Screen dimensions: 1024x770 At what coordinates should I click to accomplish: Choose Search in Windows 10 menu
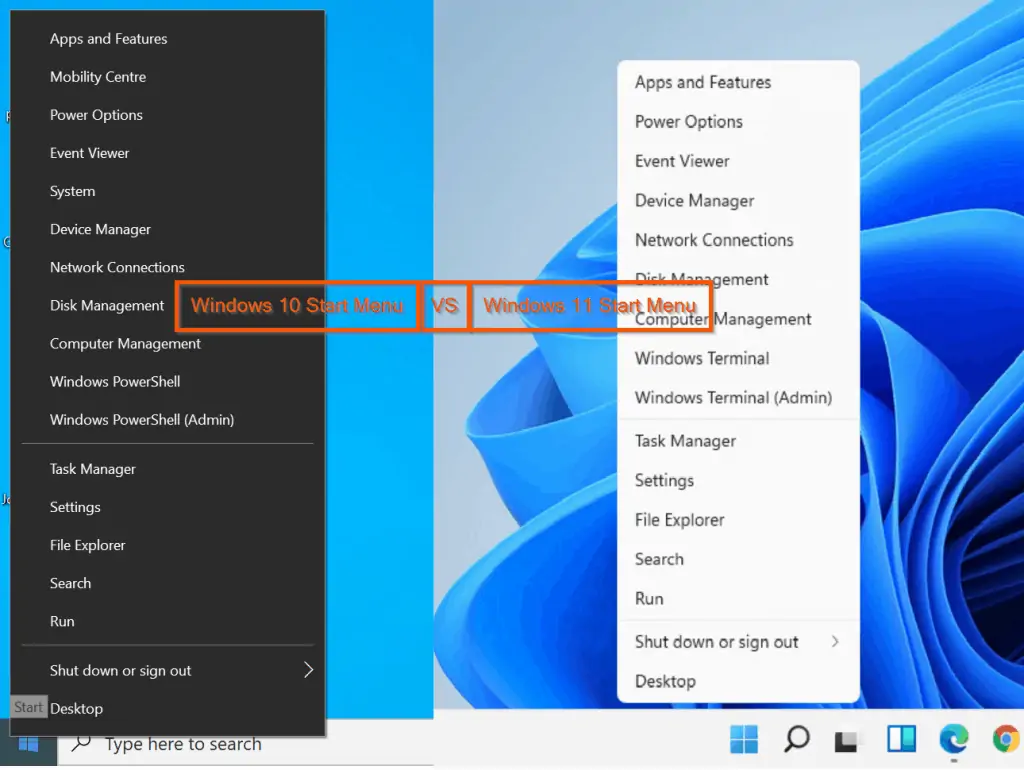(x=168, y=583)
